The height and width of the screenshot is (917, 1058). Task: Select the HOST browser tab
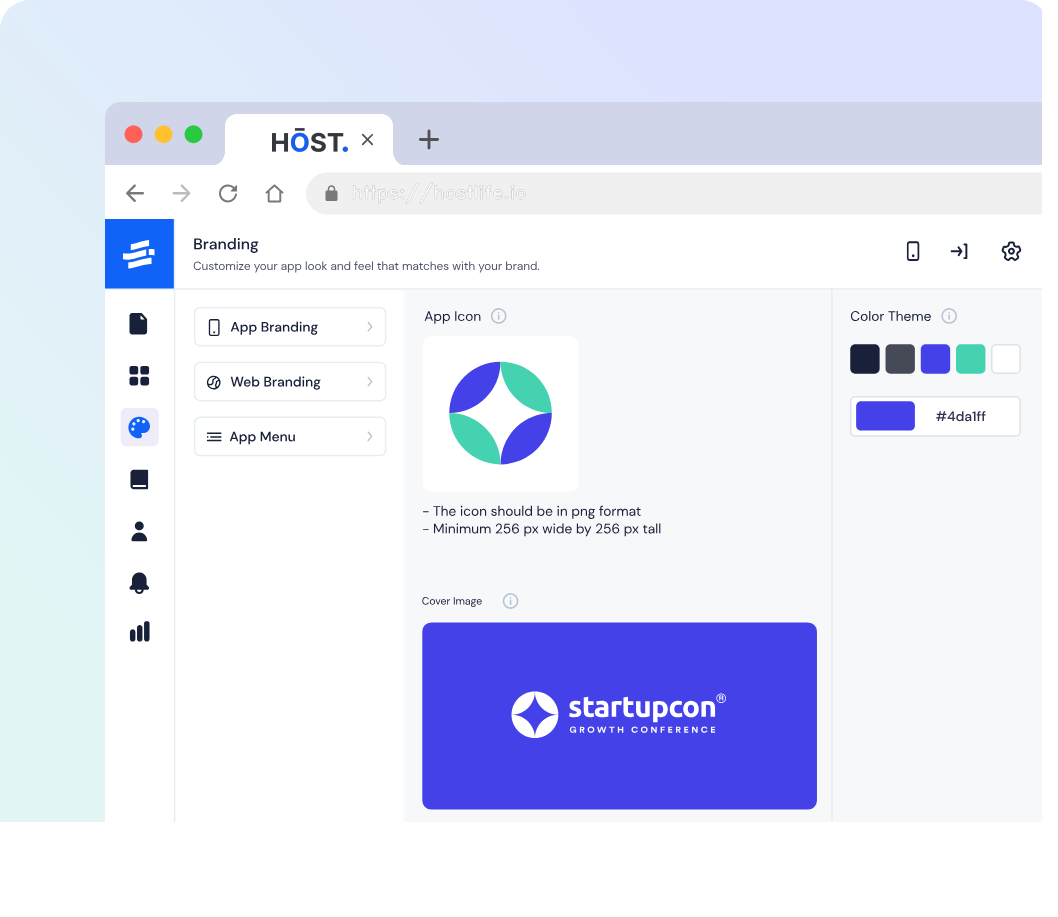pos(309,140)
